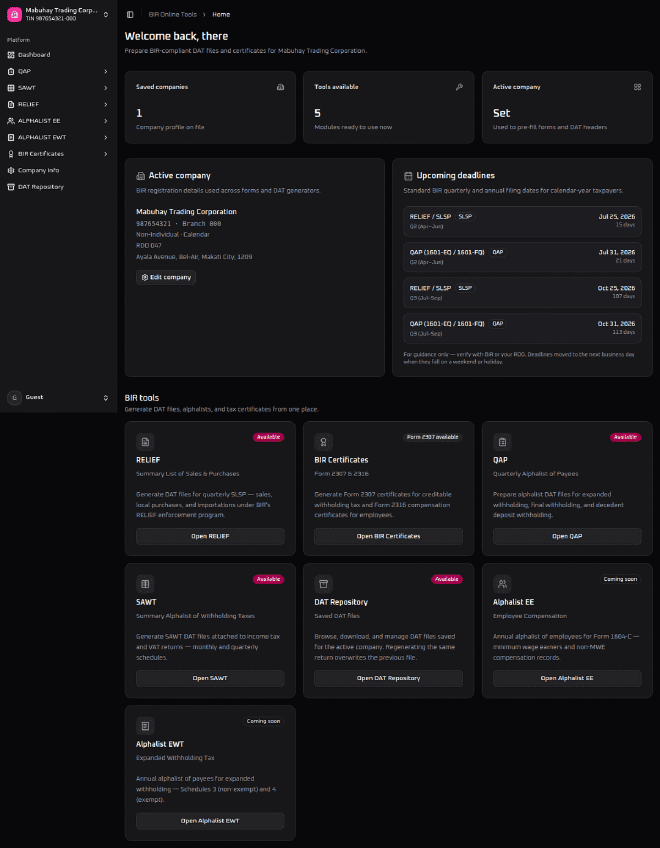Click the Dashboard icon in the sidebar
This screenshot has width=660, height=848.
coord(11,55)
